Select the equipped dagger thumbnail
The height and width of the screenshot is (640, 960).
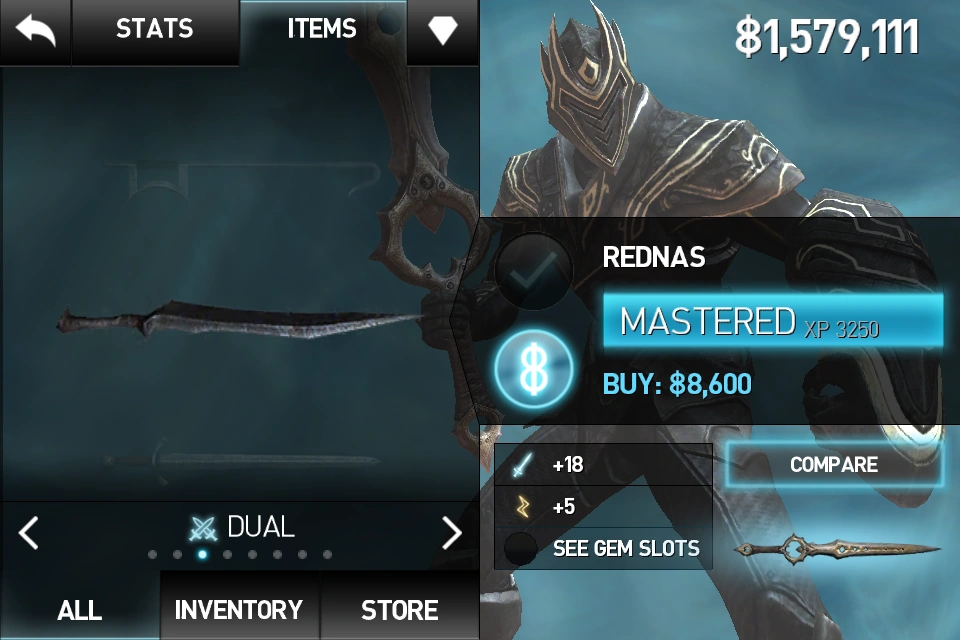[836, 548]
